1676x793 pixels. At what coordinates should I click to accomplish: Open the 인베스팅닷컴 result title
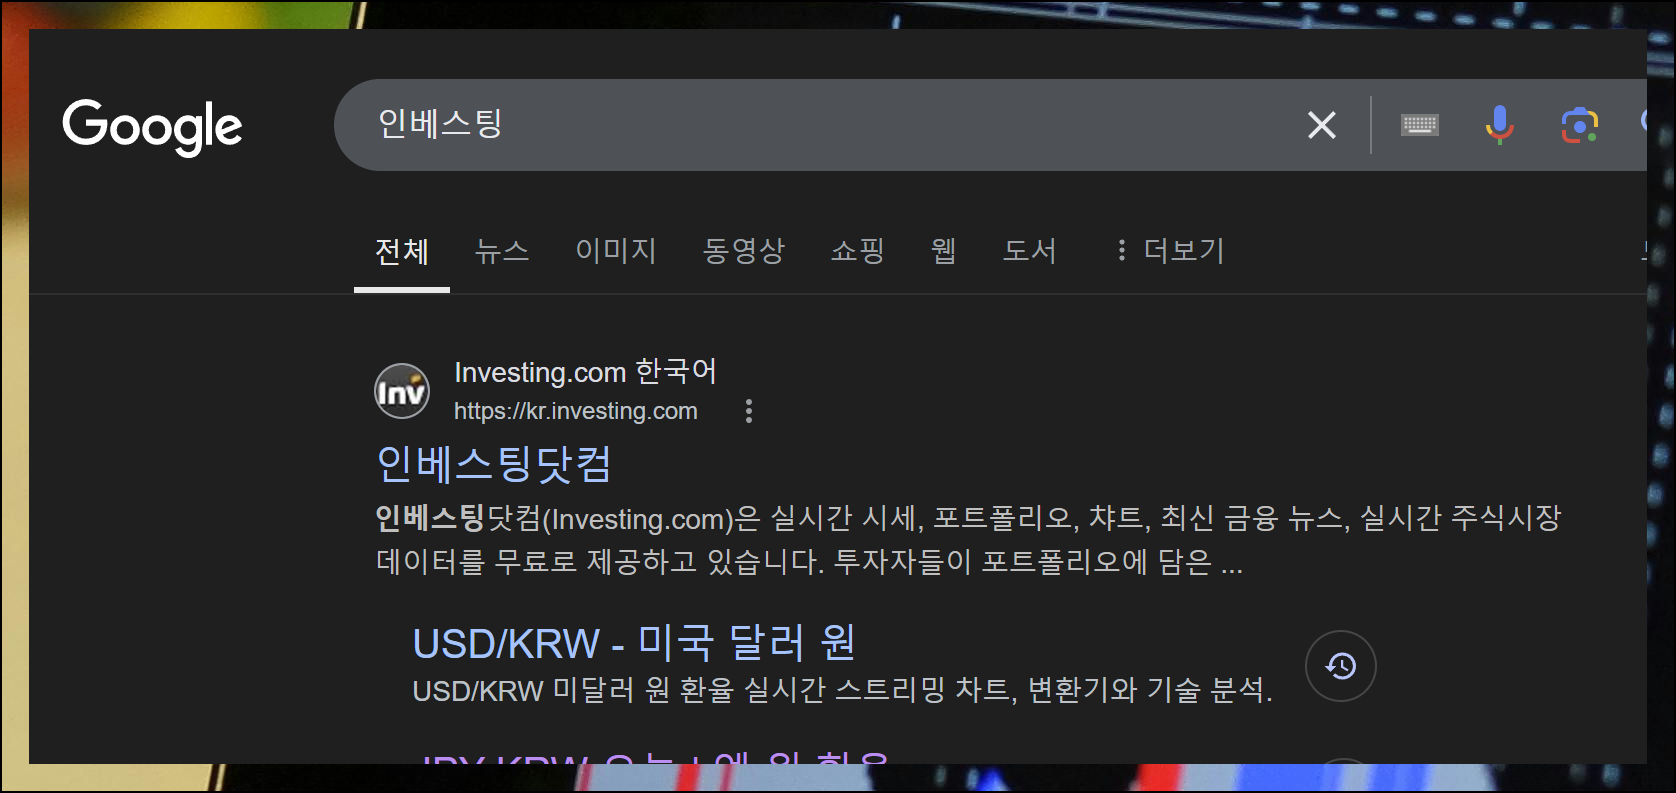point(494,464)
